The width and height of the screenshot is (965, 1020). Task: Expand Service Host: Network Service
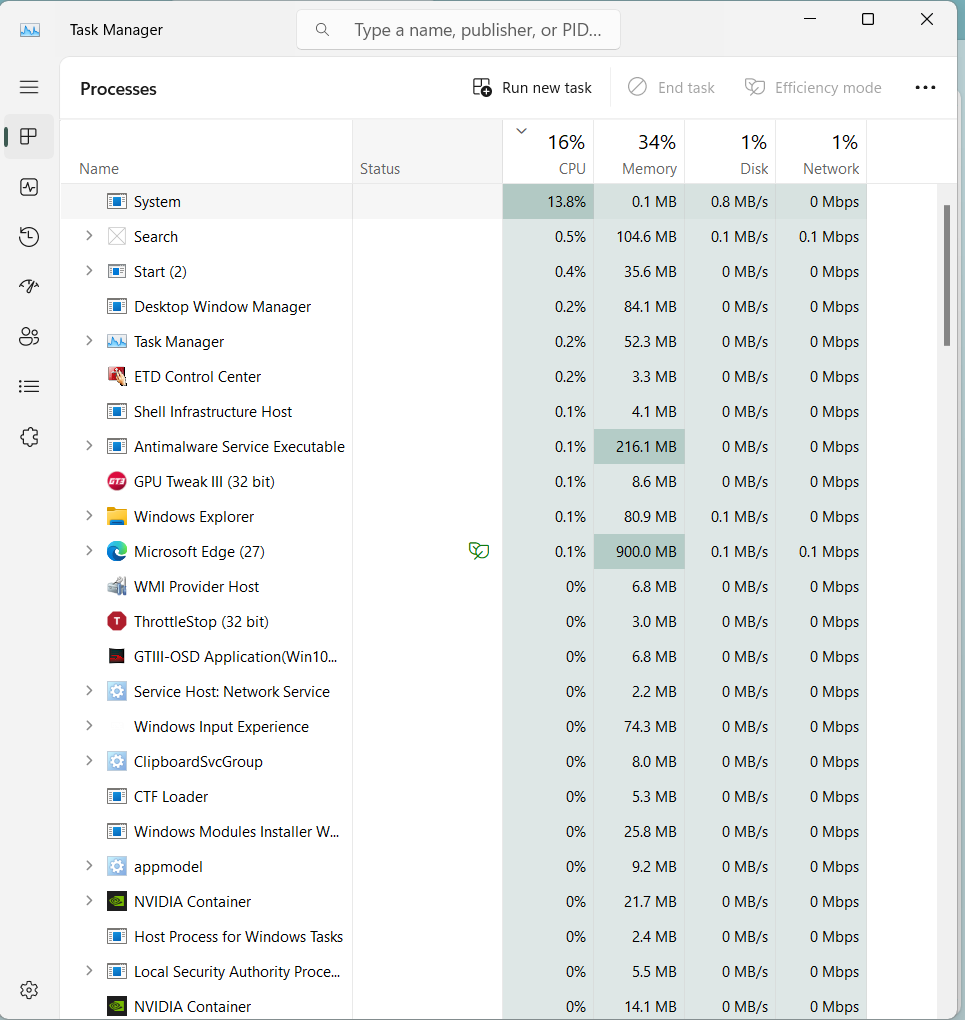(89, 691)
